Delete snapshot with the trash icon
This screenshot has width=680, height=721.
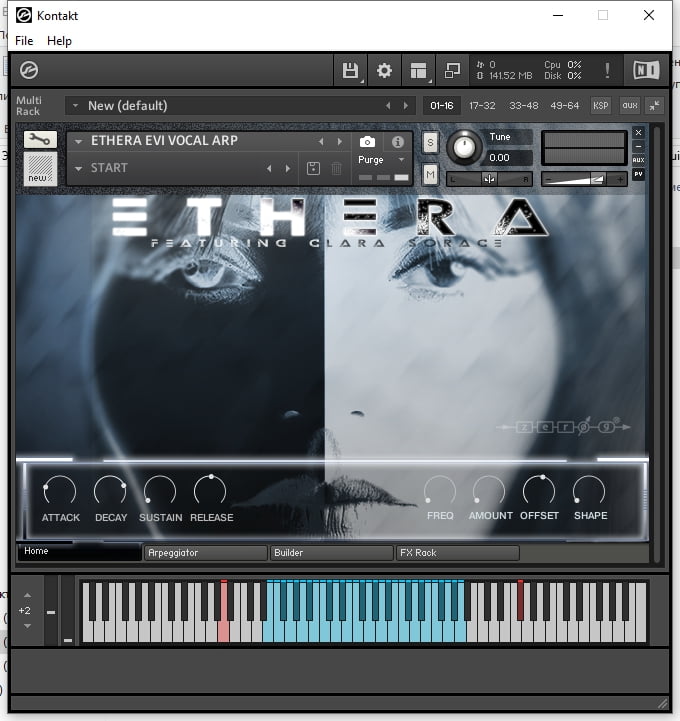click(337, 168)
